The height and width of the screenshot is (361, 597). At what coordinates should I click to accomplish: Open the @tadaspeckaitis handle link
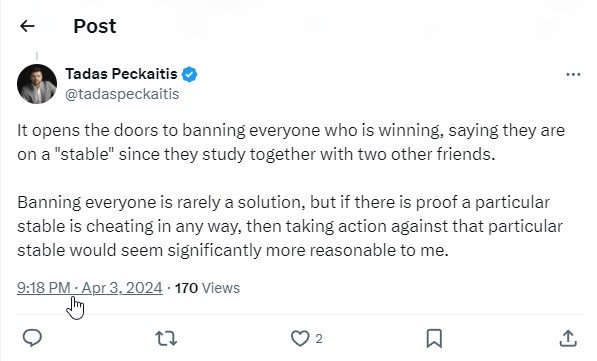[122, 94]
